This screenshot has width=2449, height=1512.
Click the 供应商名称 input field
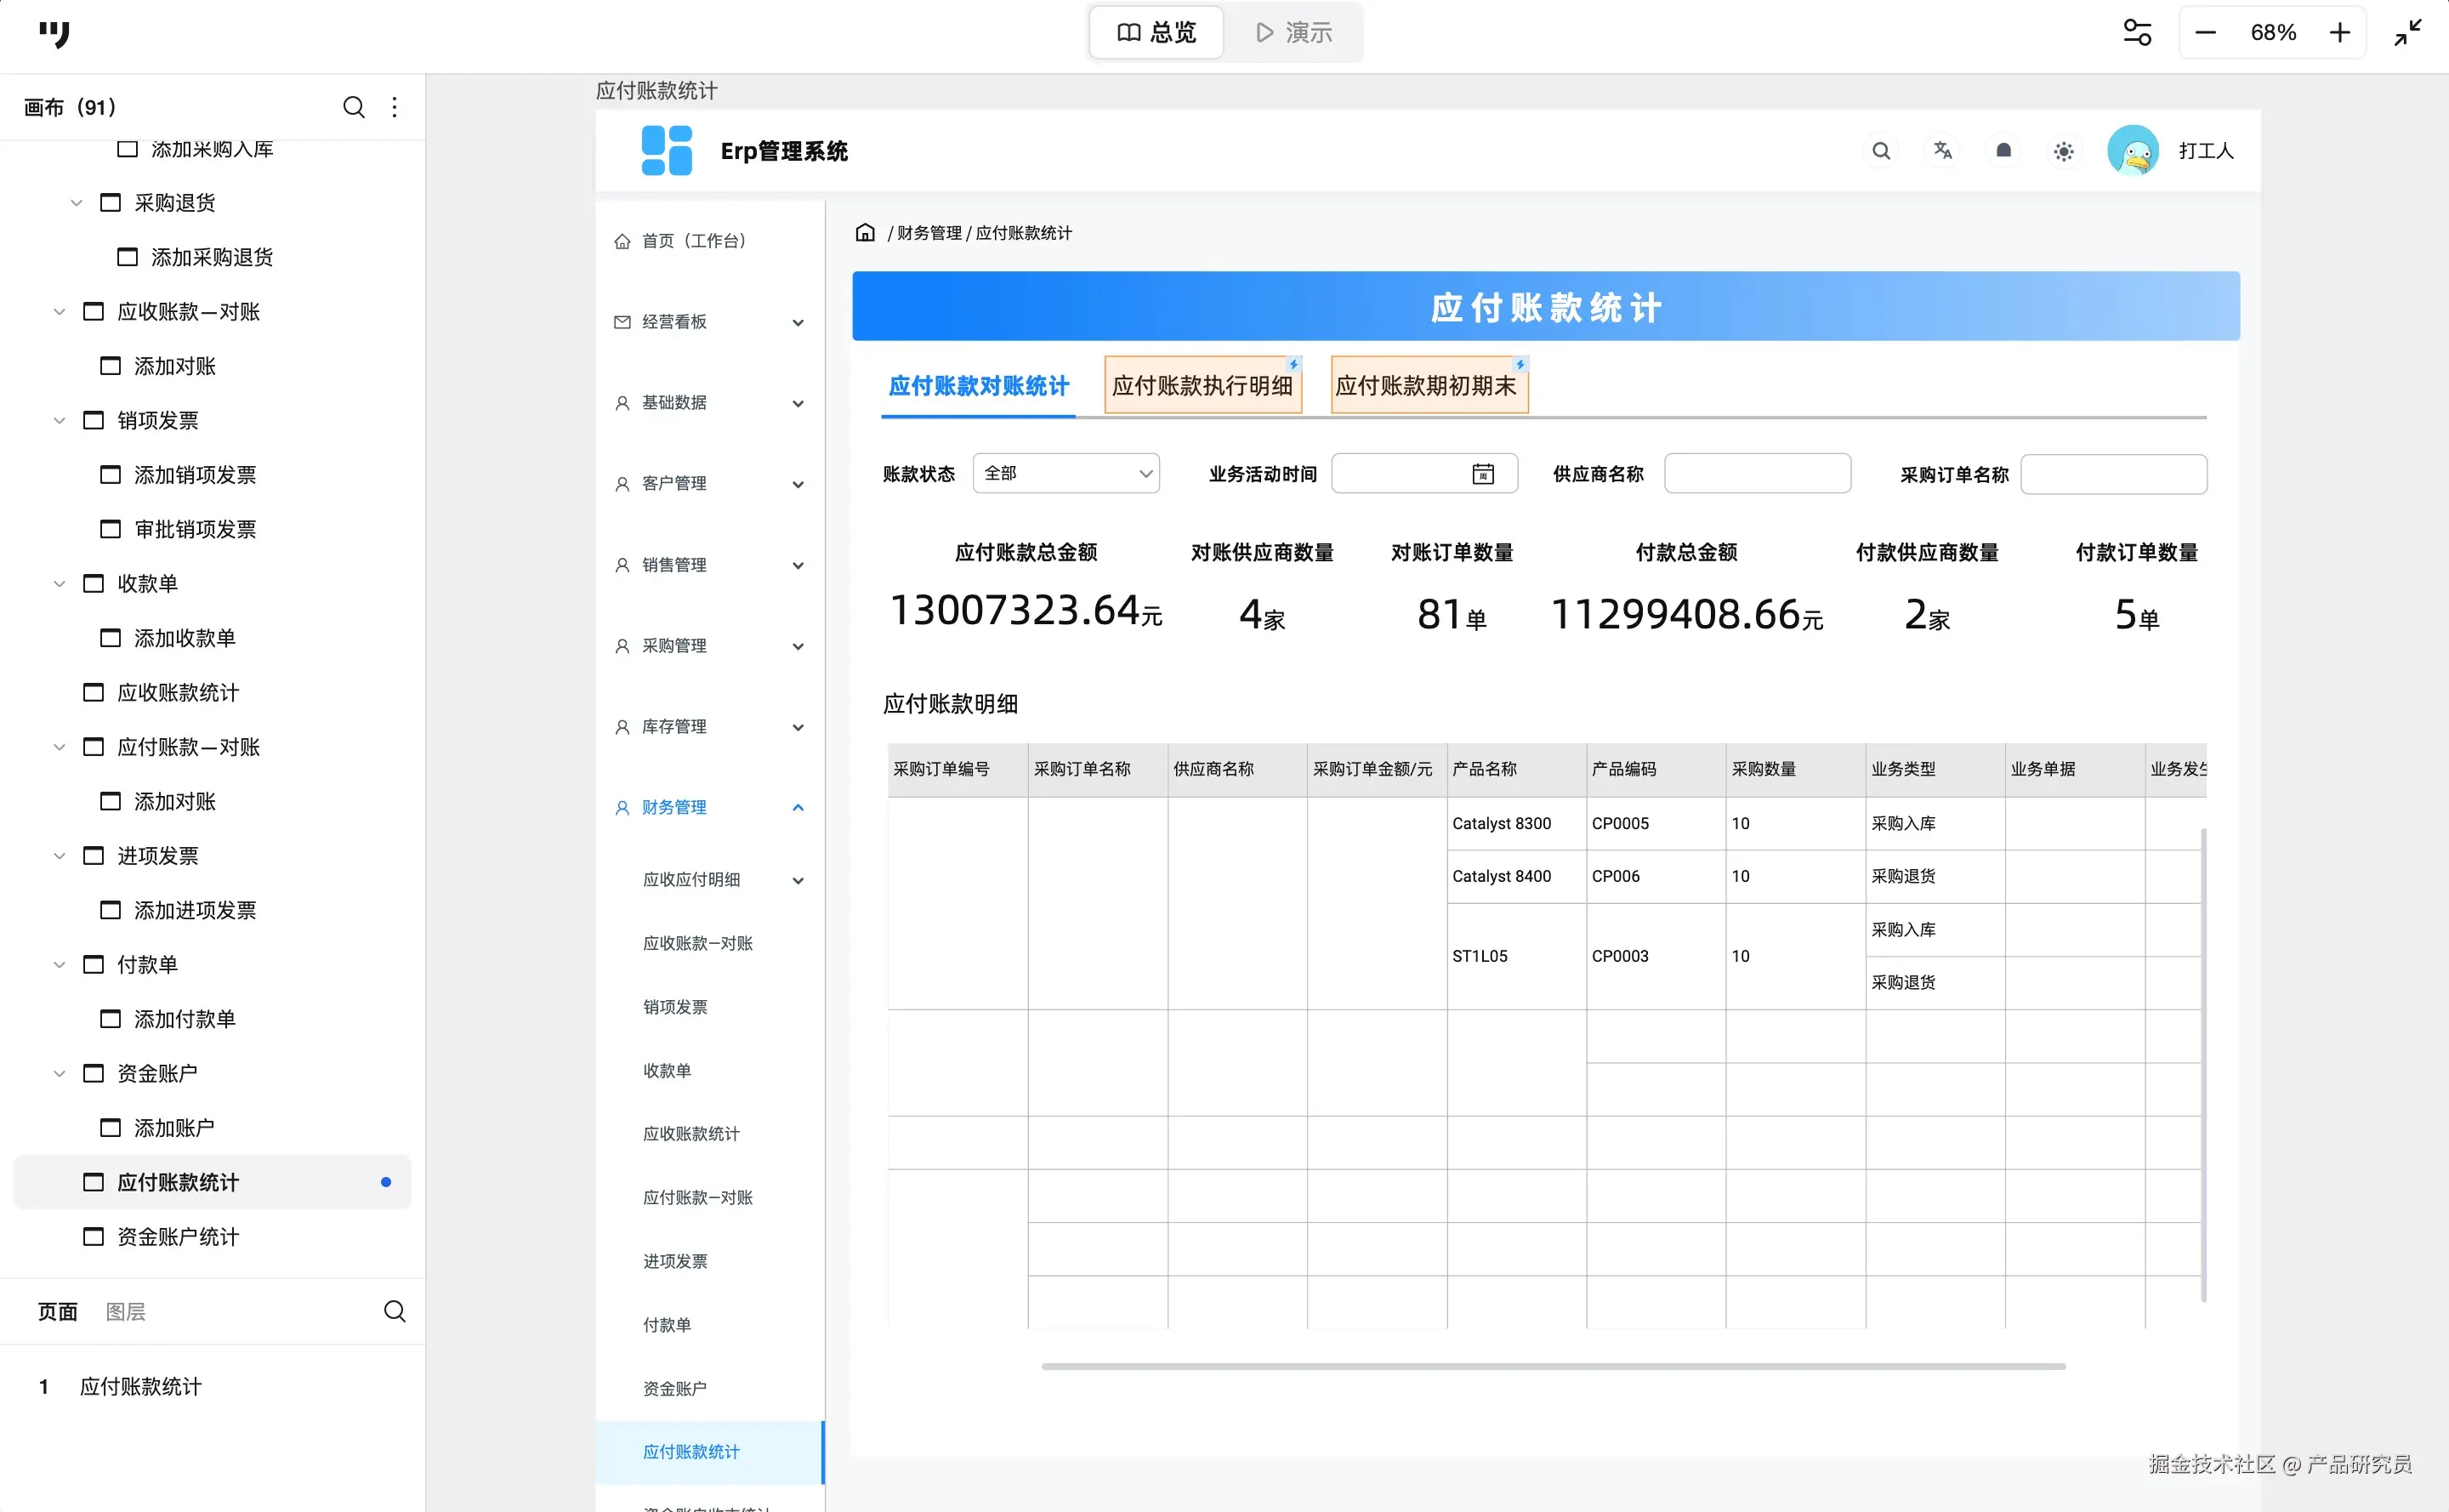(1756, 474)
